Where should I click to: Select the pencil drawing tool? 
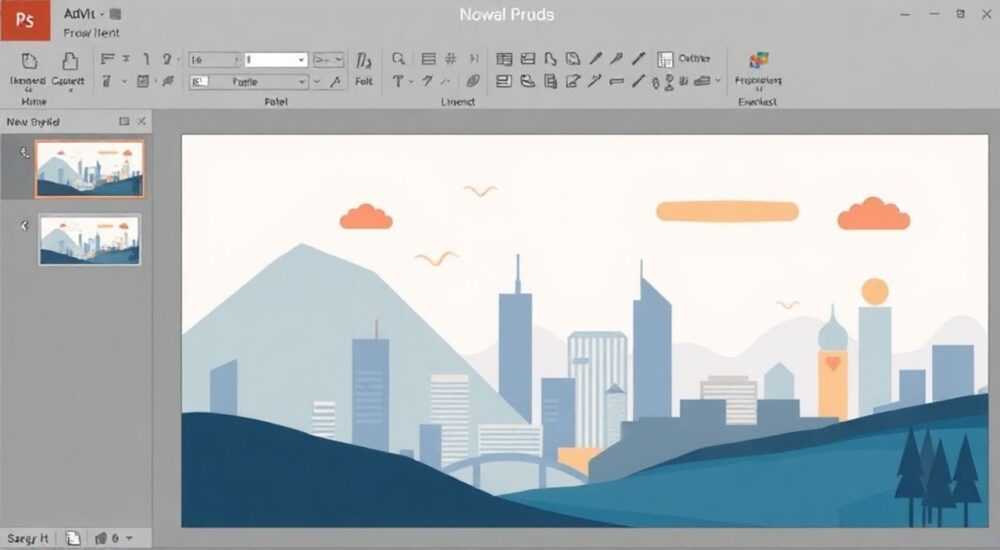(x=596, y=59)
